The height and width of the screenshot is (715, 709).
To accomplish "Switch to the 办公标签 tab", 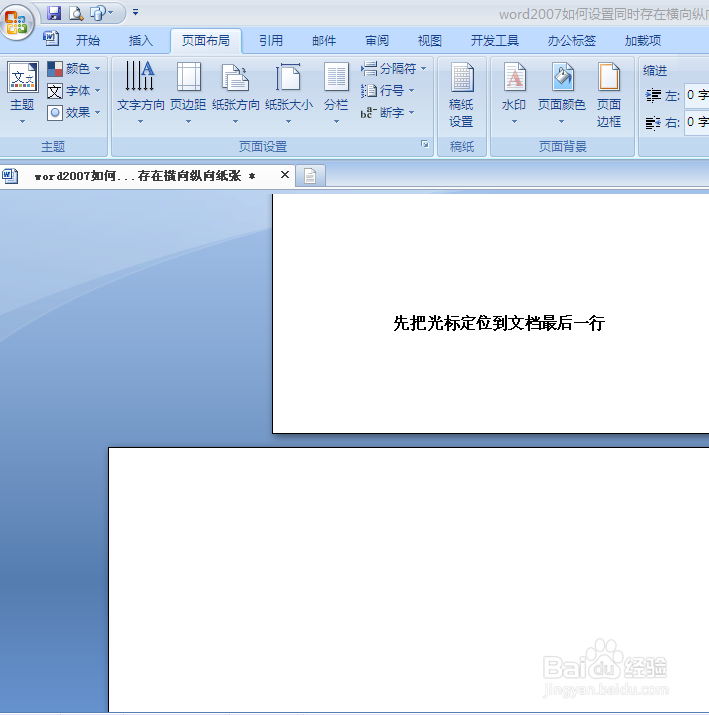I will (572, 41).
